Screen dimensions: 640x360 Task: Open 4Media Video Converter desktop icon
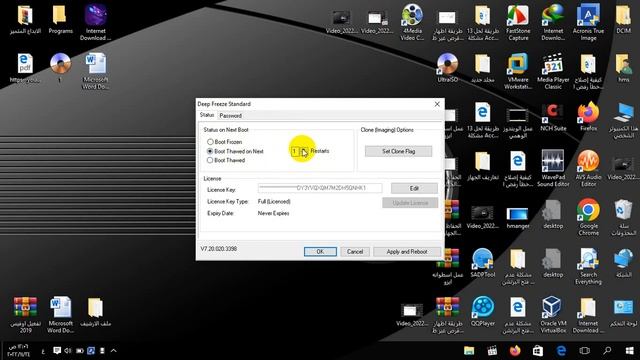click(412, 23)
